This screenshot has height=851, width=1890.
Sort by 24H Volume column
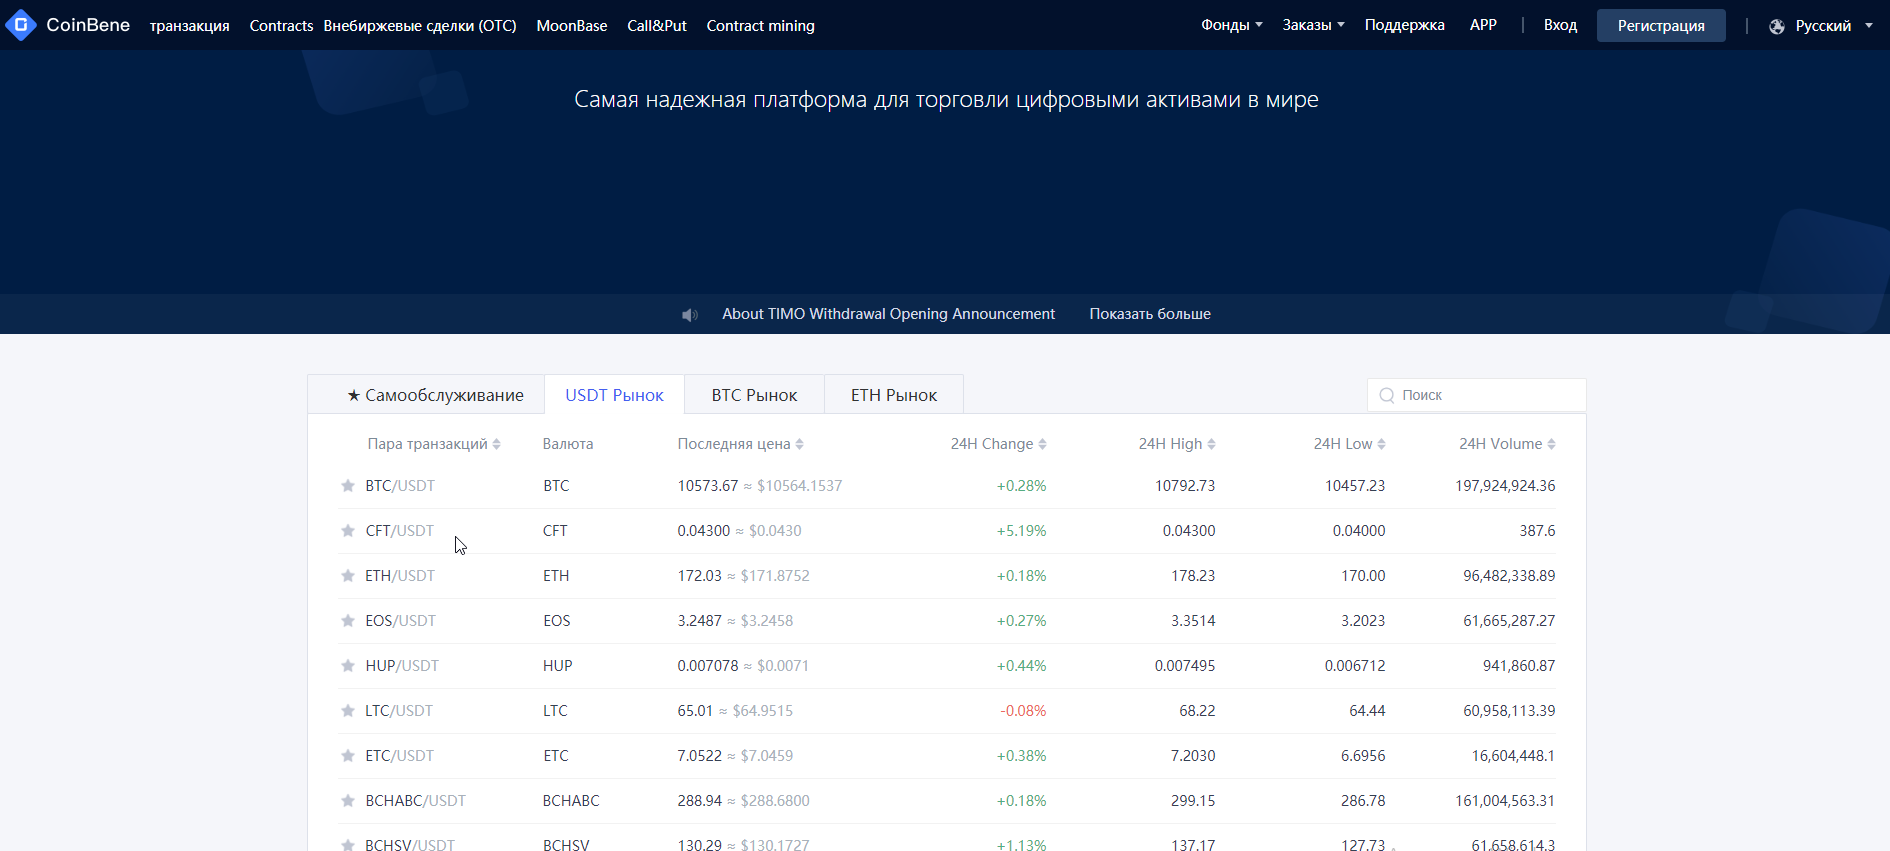point(1507,444)
